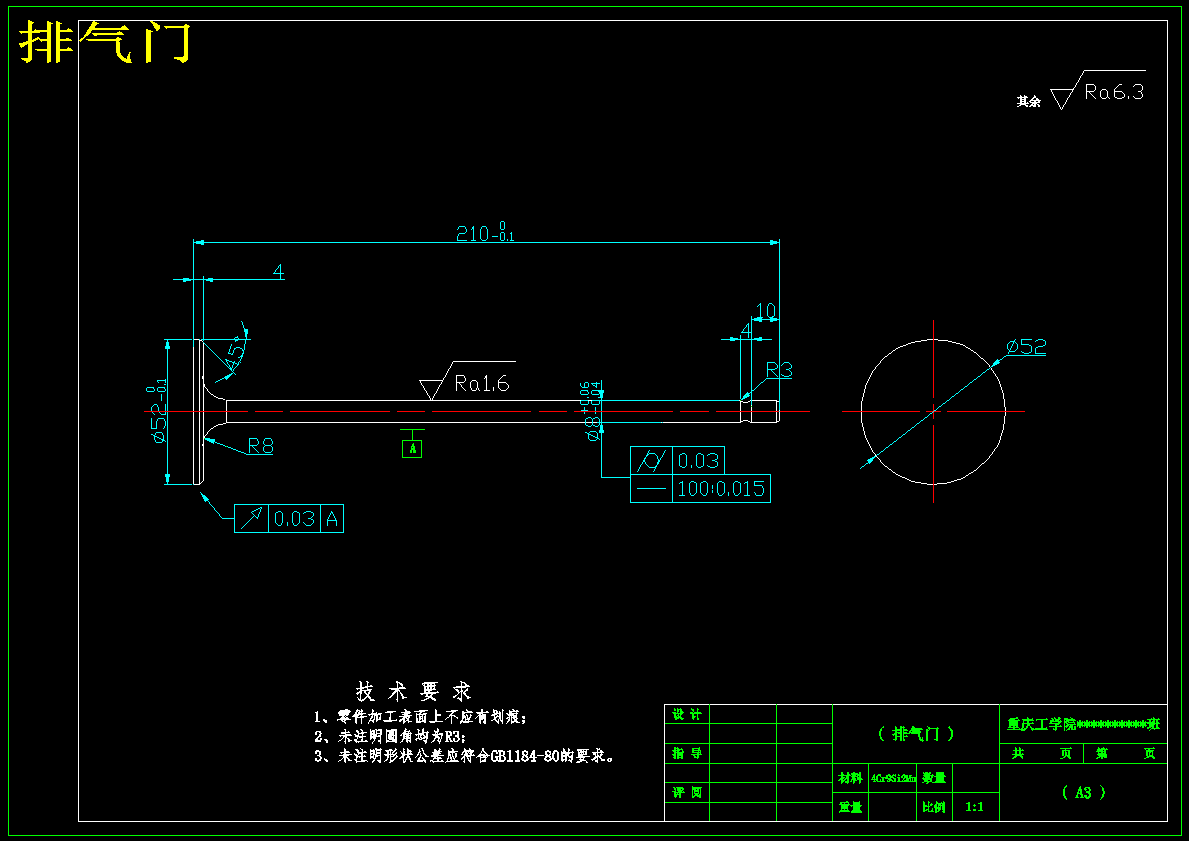The height and width of the screenshot is (841, 1189).
Task: Select the roughness triangle symbol next to Ra6.3
Action: tap(1063, 99)
